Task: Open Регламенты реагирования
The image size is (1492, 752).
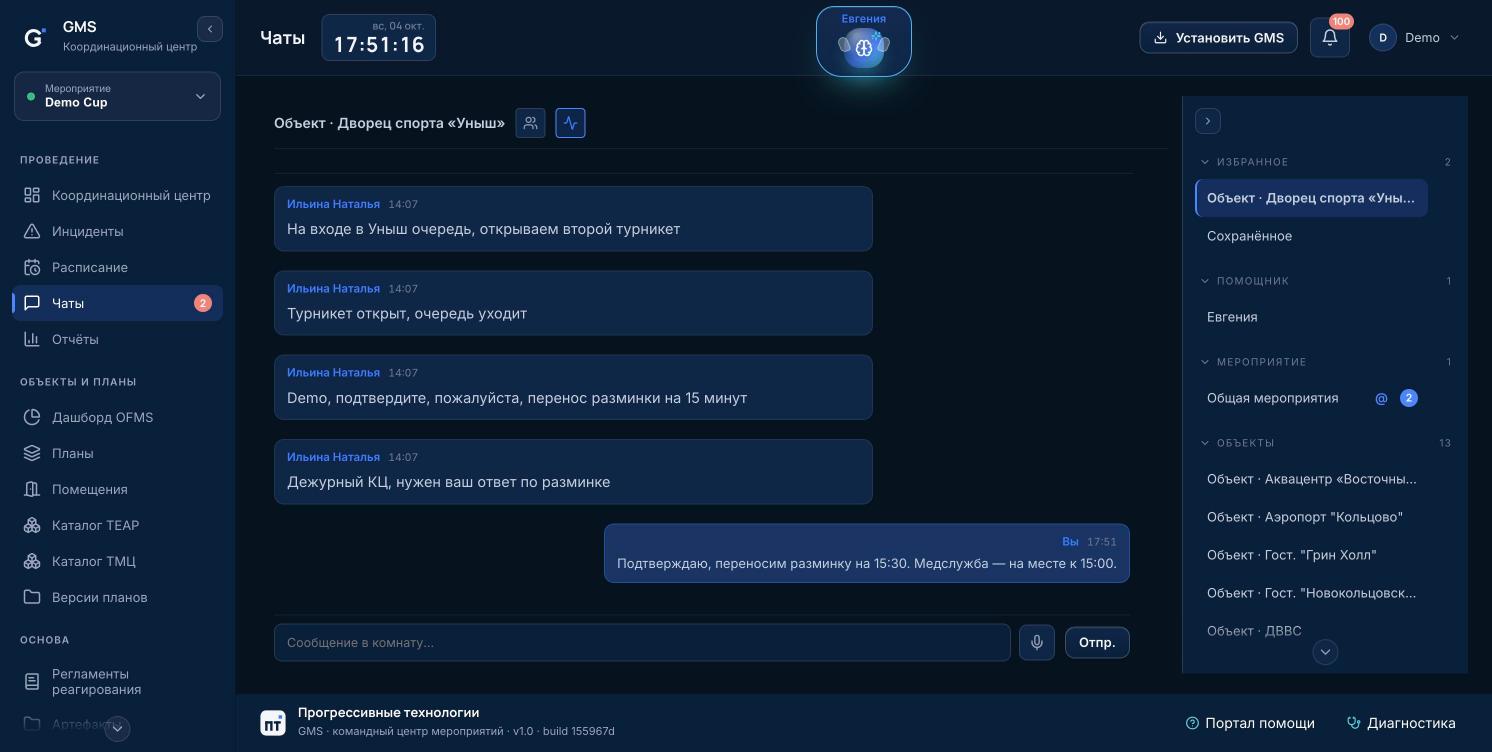Action: tap(118, 682)
